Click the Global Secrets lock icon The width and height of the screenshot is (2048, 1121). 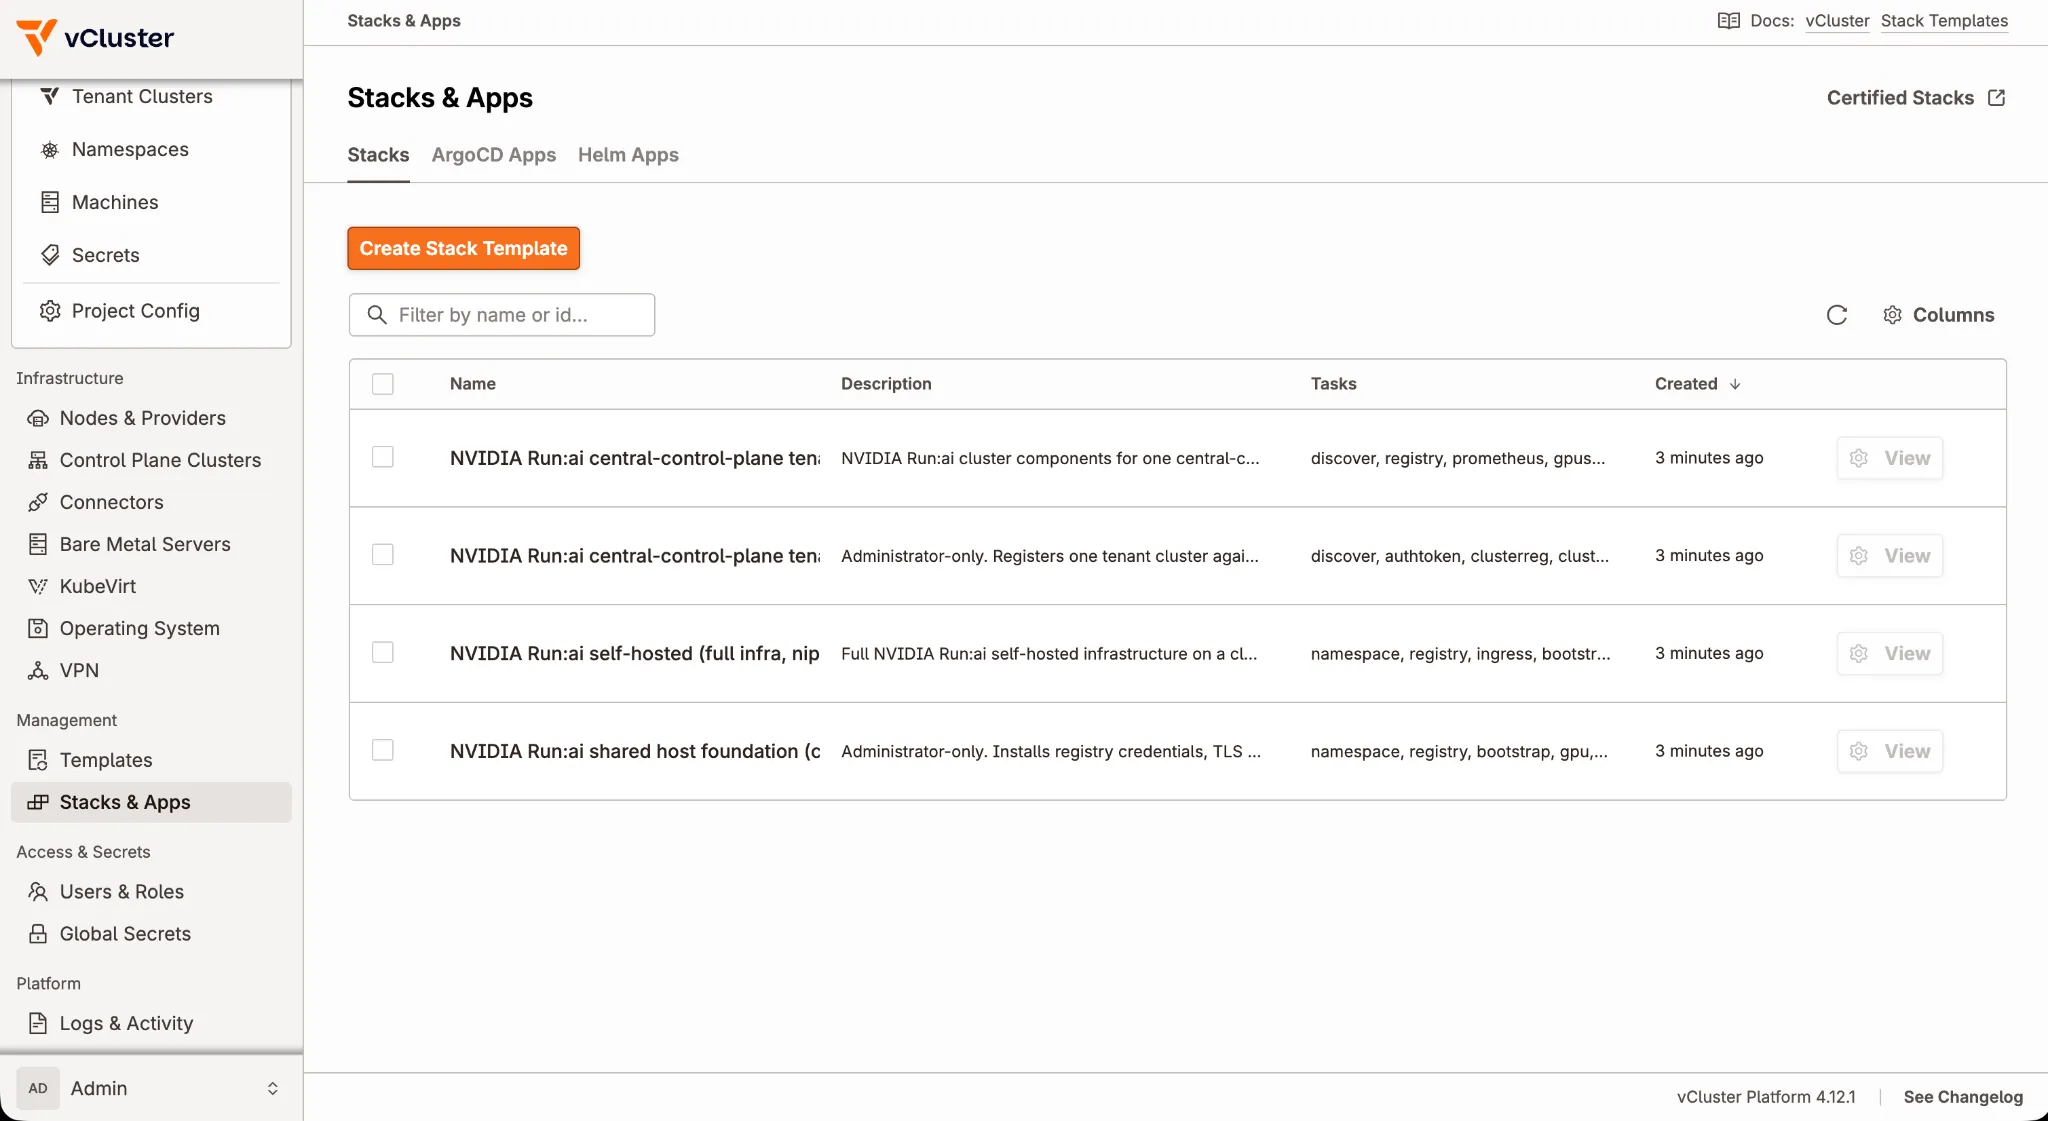pyautogui.click(x=38, y=933)
